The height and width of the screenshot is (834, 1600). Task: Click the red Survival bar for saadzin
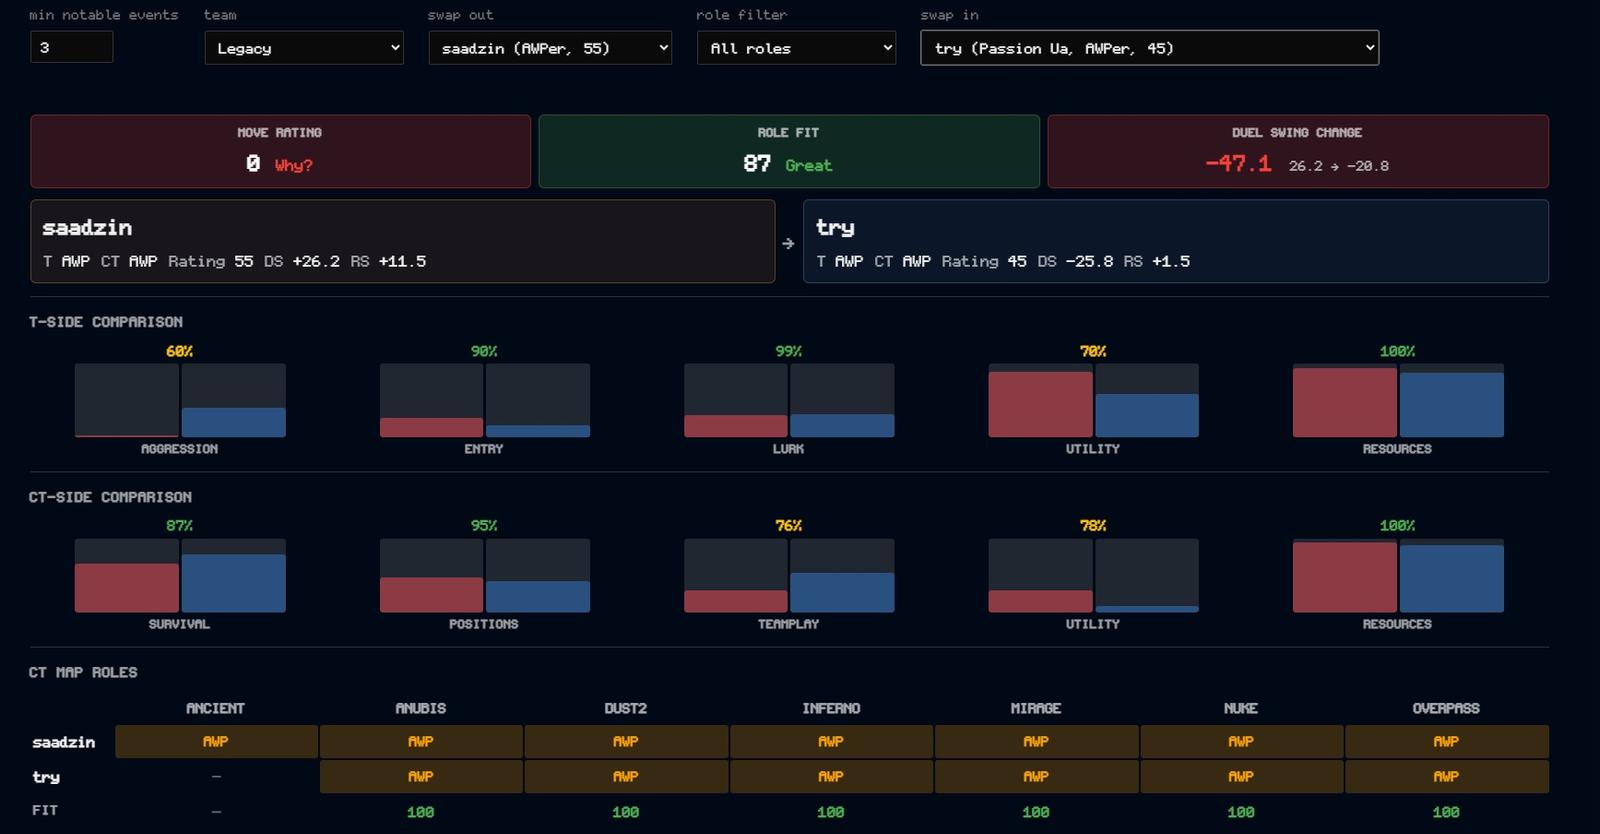(x=127, y=588)
